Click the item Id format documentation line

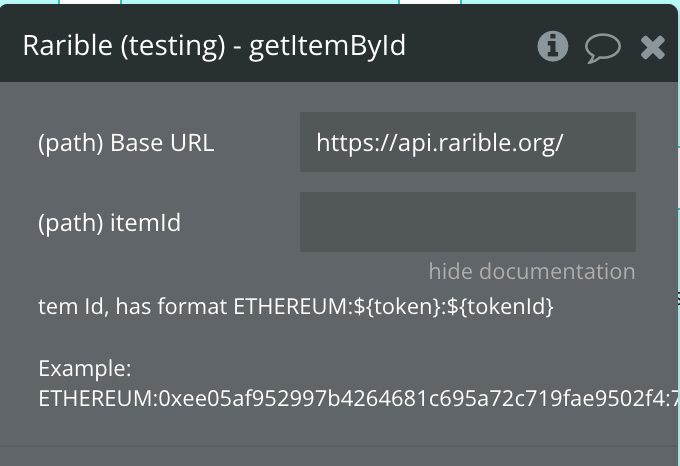pos(296,307)
